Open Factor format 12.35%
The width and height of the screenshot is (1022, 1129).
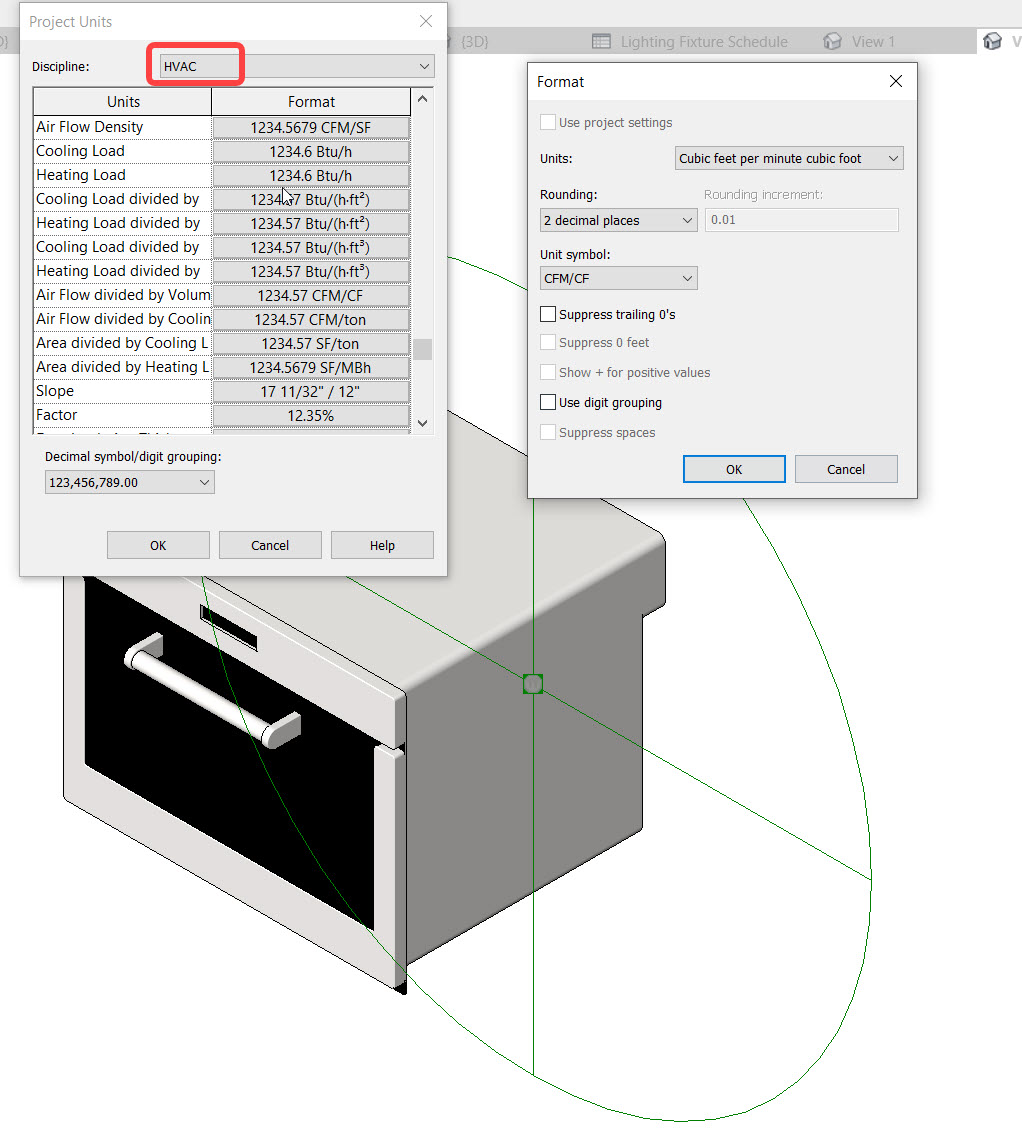311,415
